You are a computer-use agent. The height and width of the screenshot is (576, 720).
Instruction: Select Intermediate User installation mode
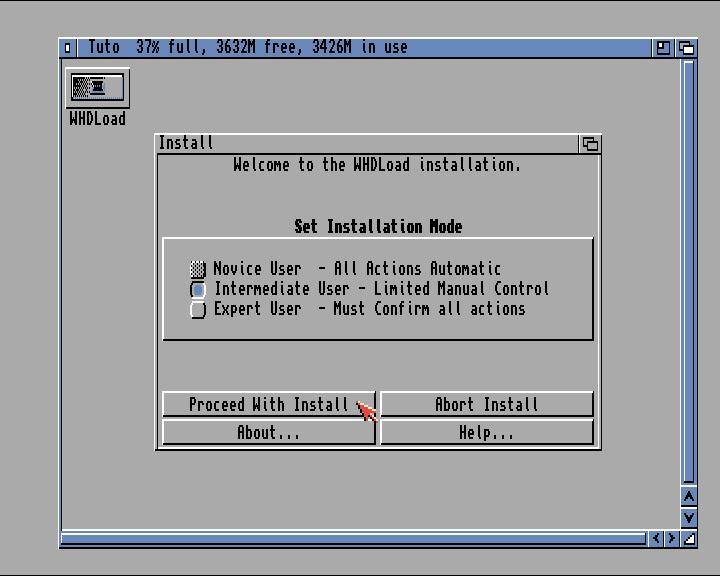[x=198, y=289]
